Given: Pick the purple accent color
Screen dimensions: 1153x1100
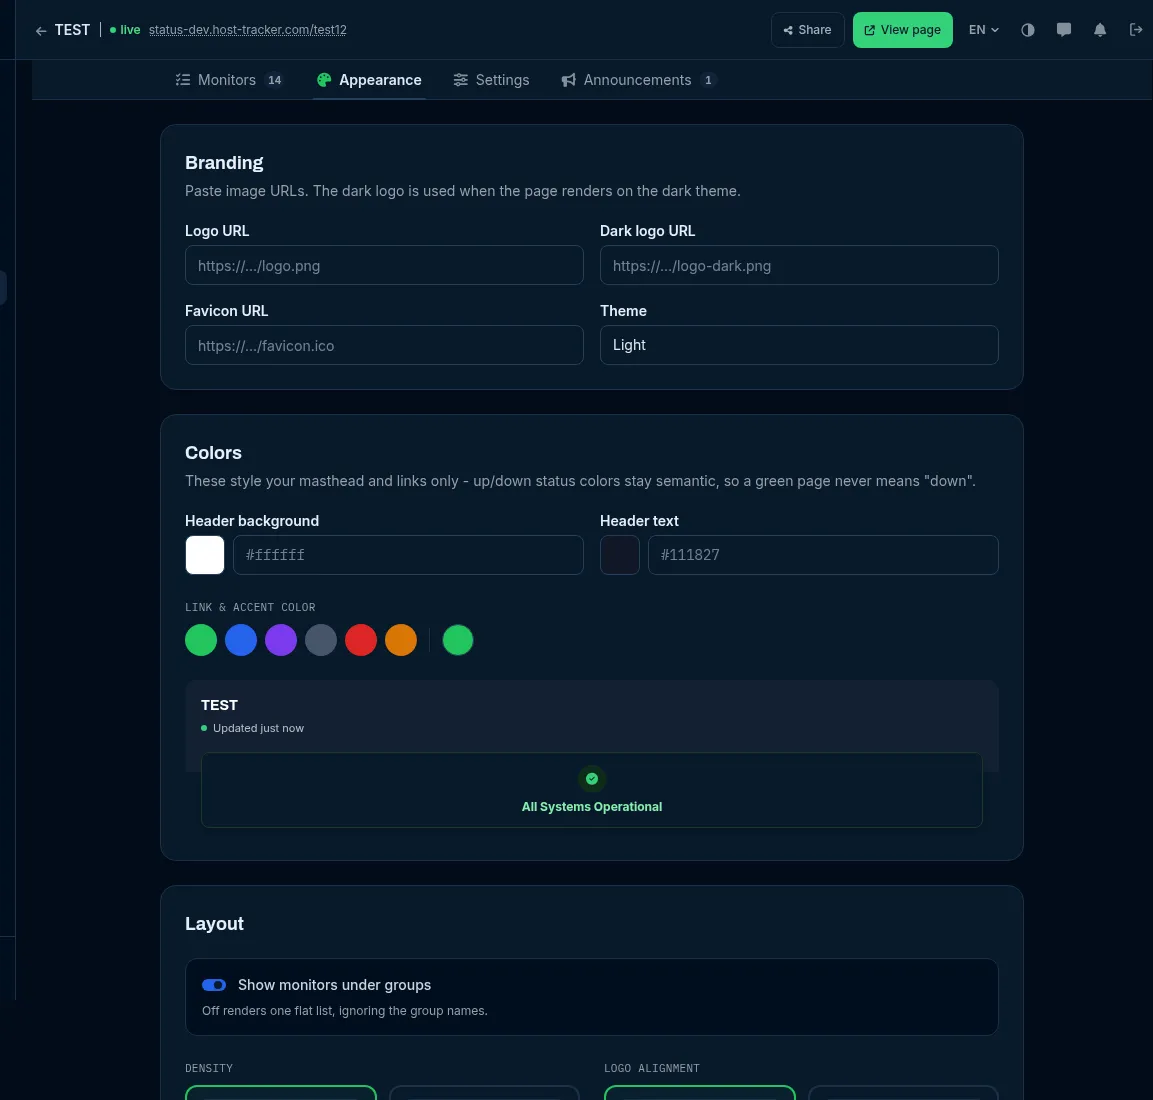Looking at the screenshot, I should [281, 640].
